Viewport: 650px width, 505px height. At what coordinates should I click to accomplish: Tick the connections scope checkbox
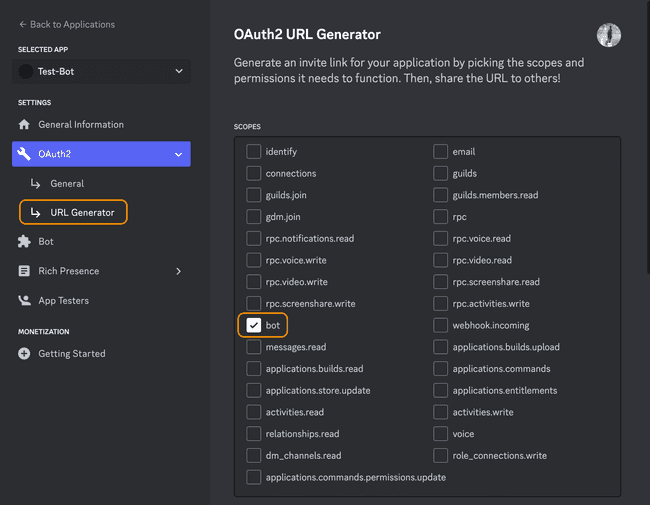[254, 173]
